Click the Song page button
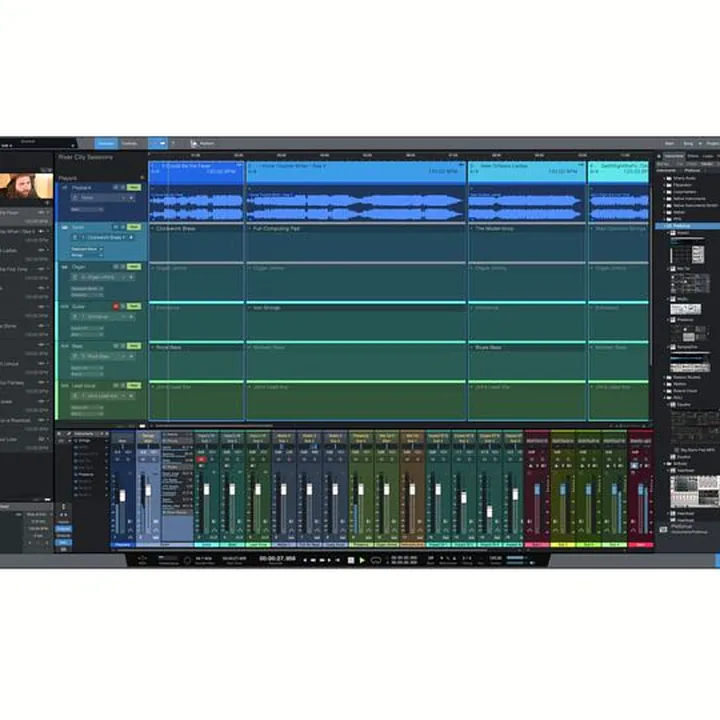 [688, 144]
